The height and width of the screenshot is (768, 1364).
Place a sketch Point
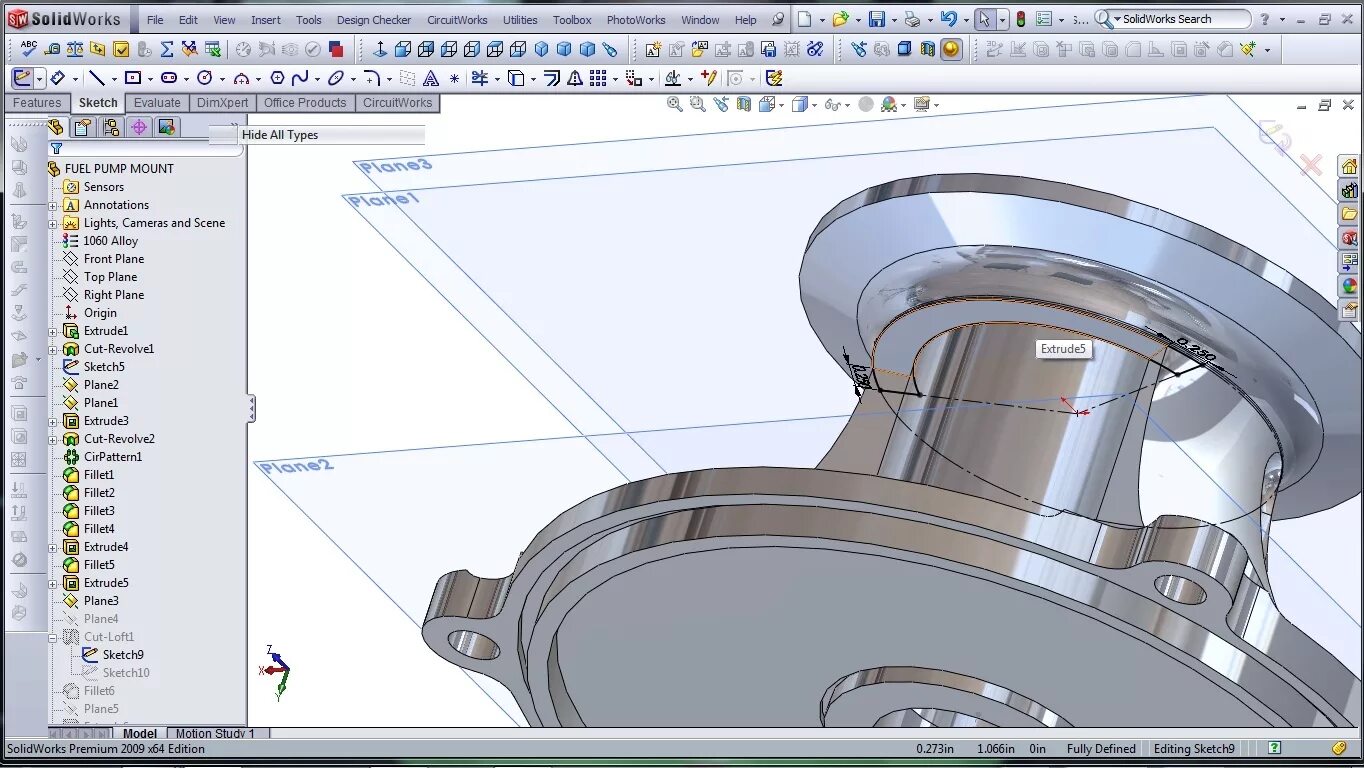pos(454,78)
